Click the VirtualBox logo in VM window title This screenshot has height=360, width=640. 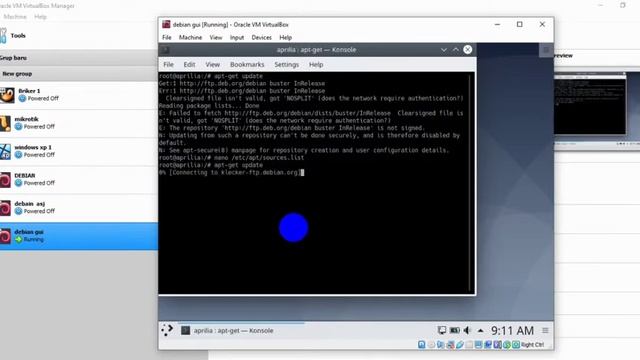pos(166,24)
